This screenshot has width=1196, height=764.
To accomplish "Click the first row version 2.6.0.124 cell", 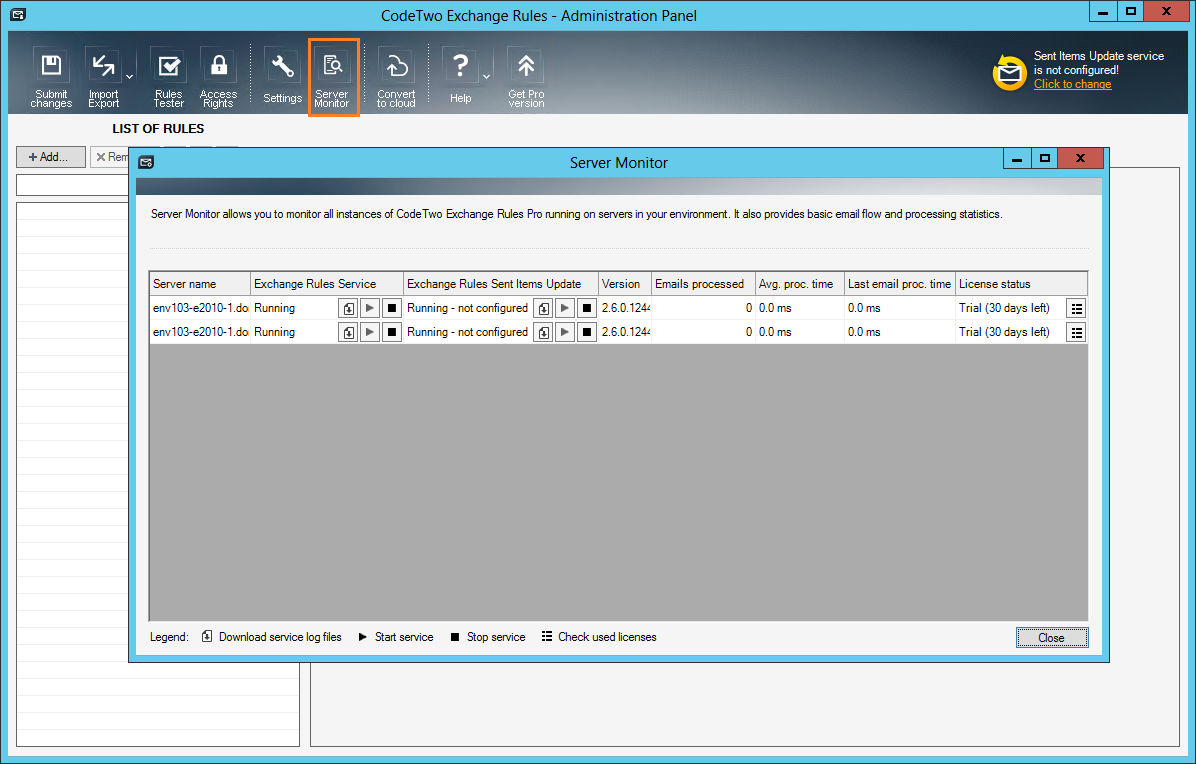I will coord(625,308).
